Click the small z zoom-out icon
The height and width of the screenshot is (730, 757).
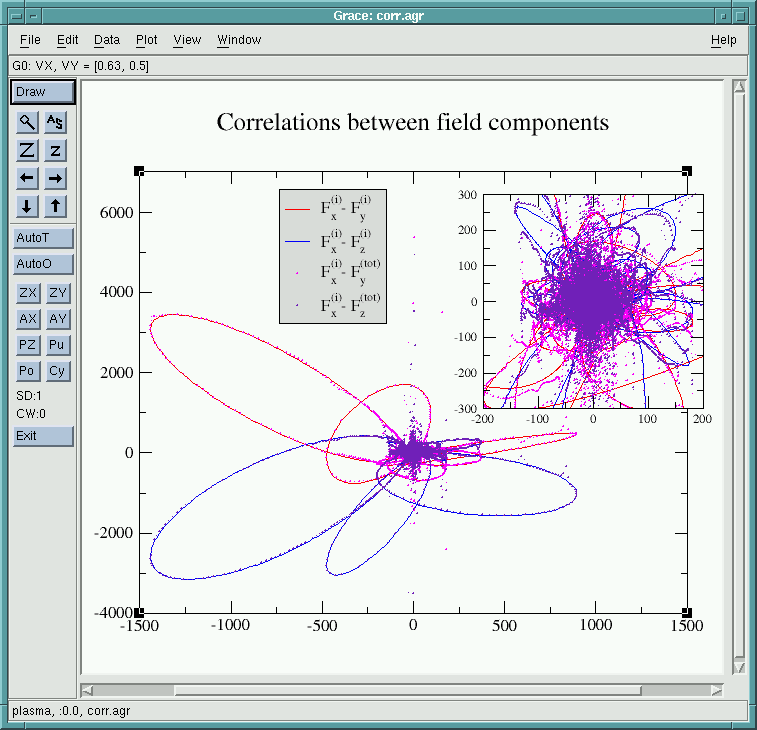[x=56, y=150]
